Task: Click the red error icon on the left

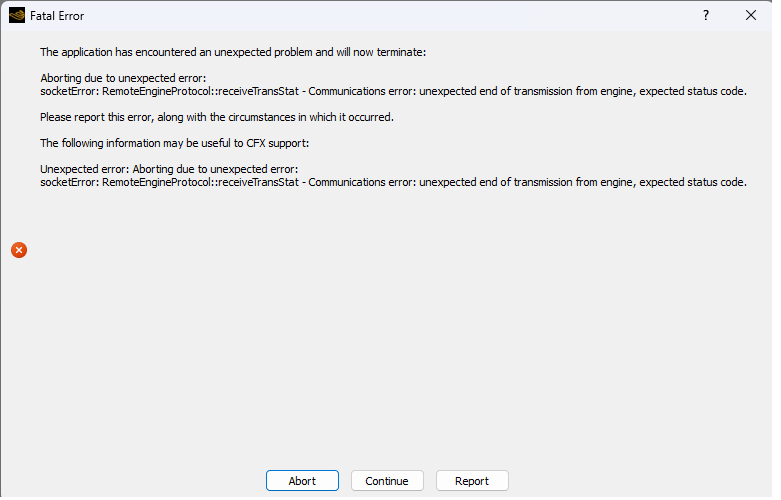Action: [x=19, y=250]
